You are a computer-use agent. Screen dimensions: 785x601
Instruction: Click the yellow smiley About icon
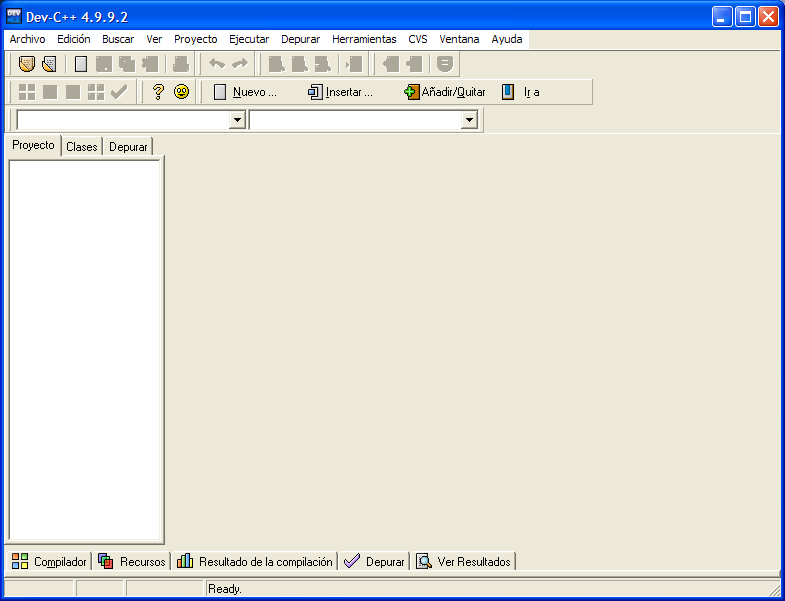181,92
